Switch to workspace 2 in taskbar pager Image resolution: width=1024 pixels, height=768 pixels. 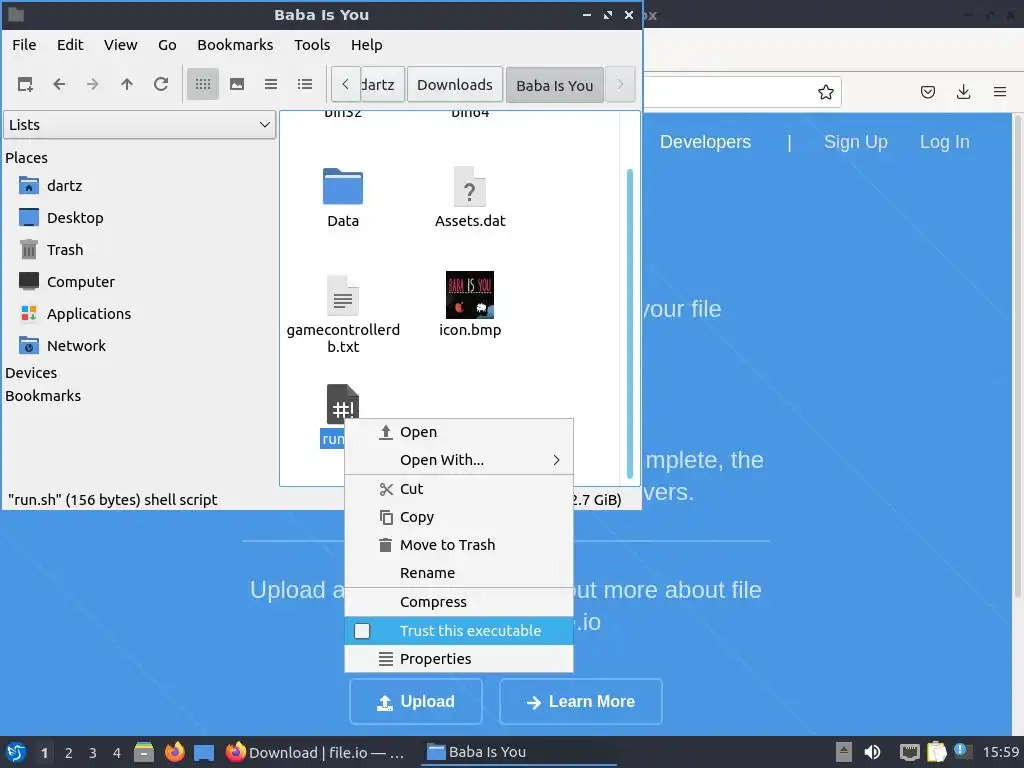pyautogui.click(x=69, y=753)
